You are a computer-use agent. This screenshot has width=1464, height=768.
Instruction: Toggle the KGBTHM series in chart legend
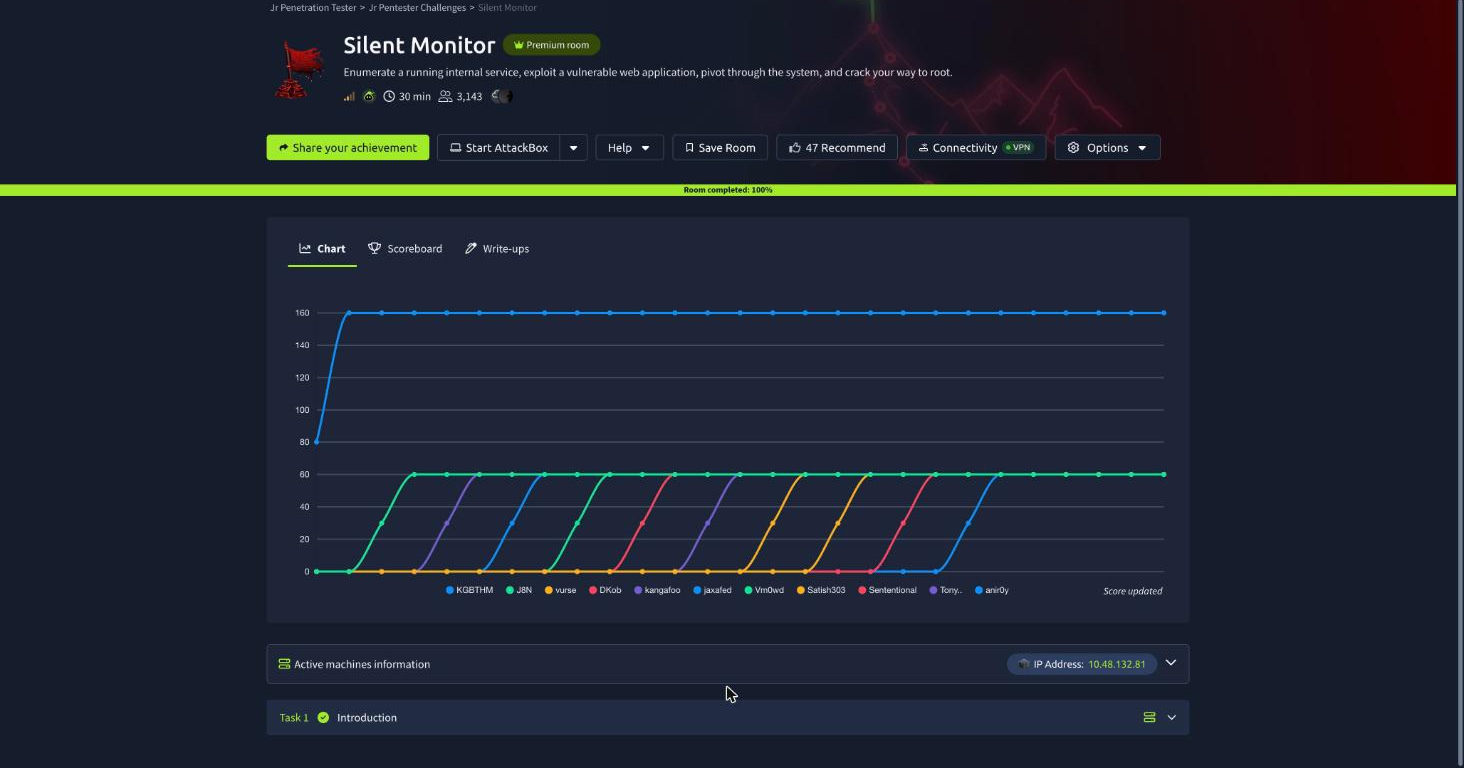coord(470,590)
